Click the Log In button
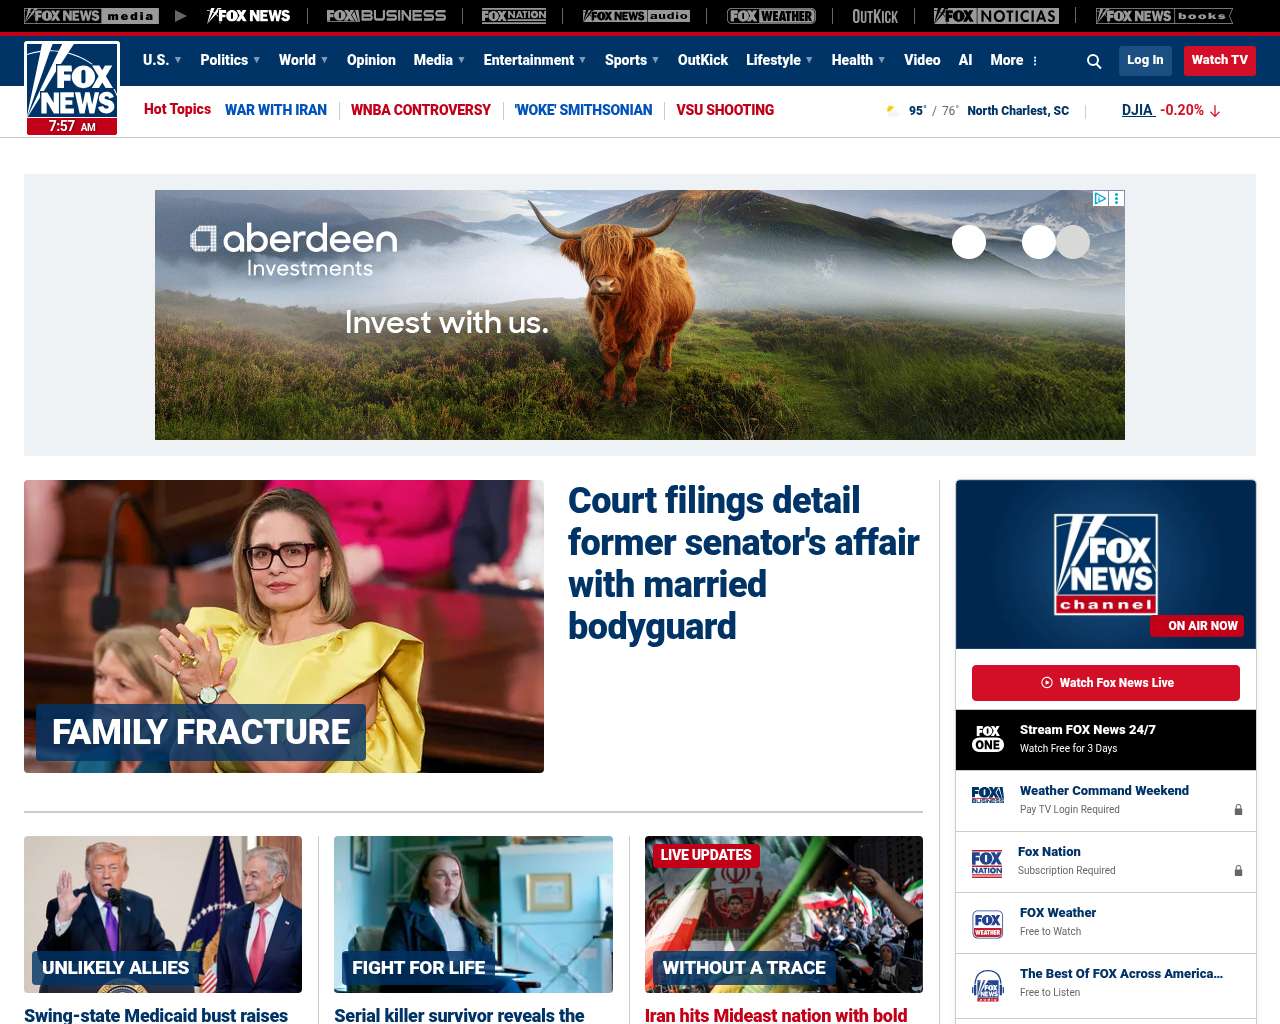The image size is (1280, 1024). 1145,61
